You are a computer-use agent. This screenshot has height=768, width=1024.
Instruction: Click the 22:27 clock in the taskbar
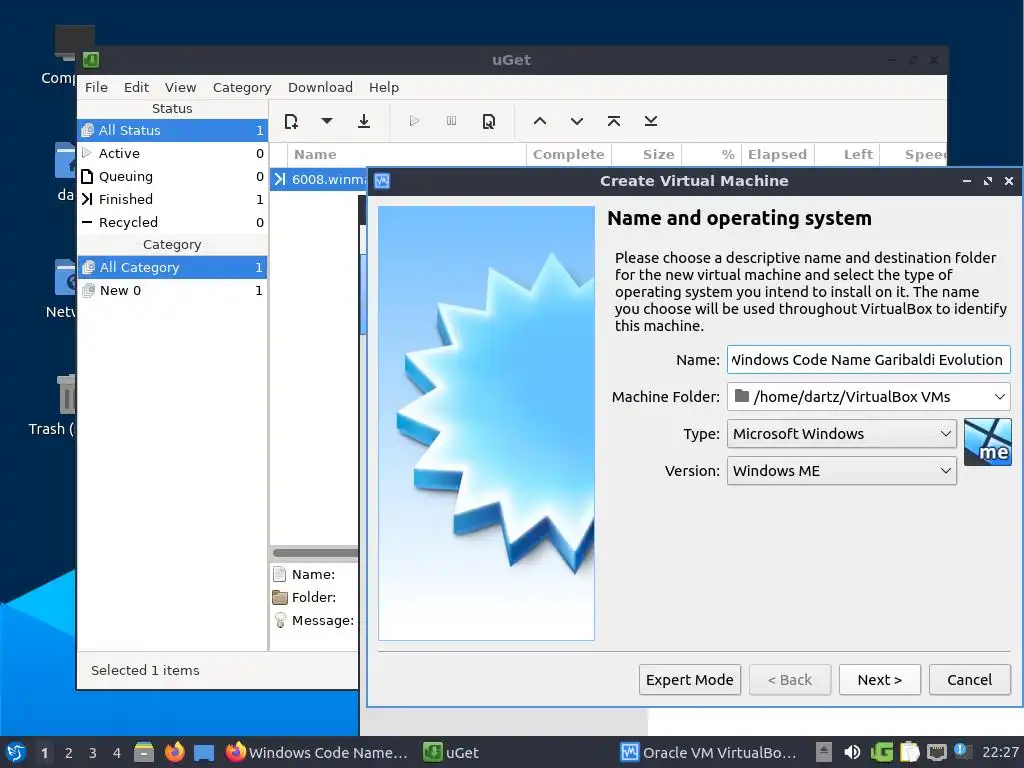tap(1000, 752)
